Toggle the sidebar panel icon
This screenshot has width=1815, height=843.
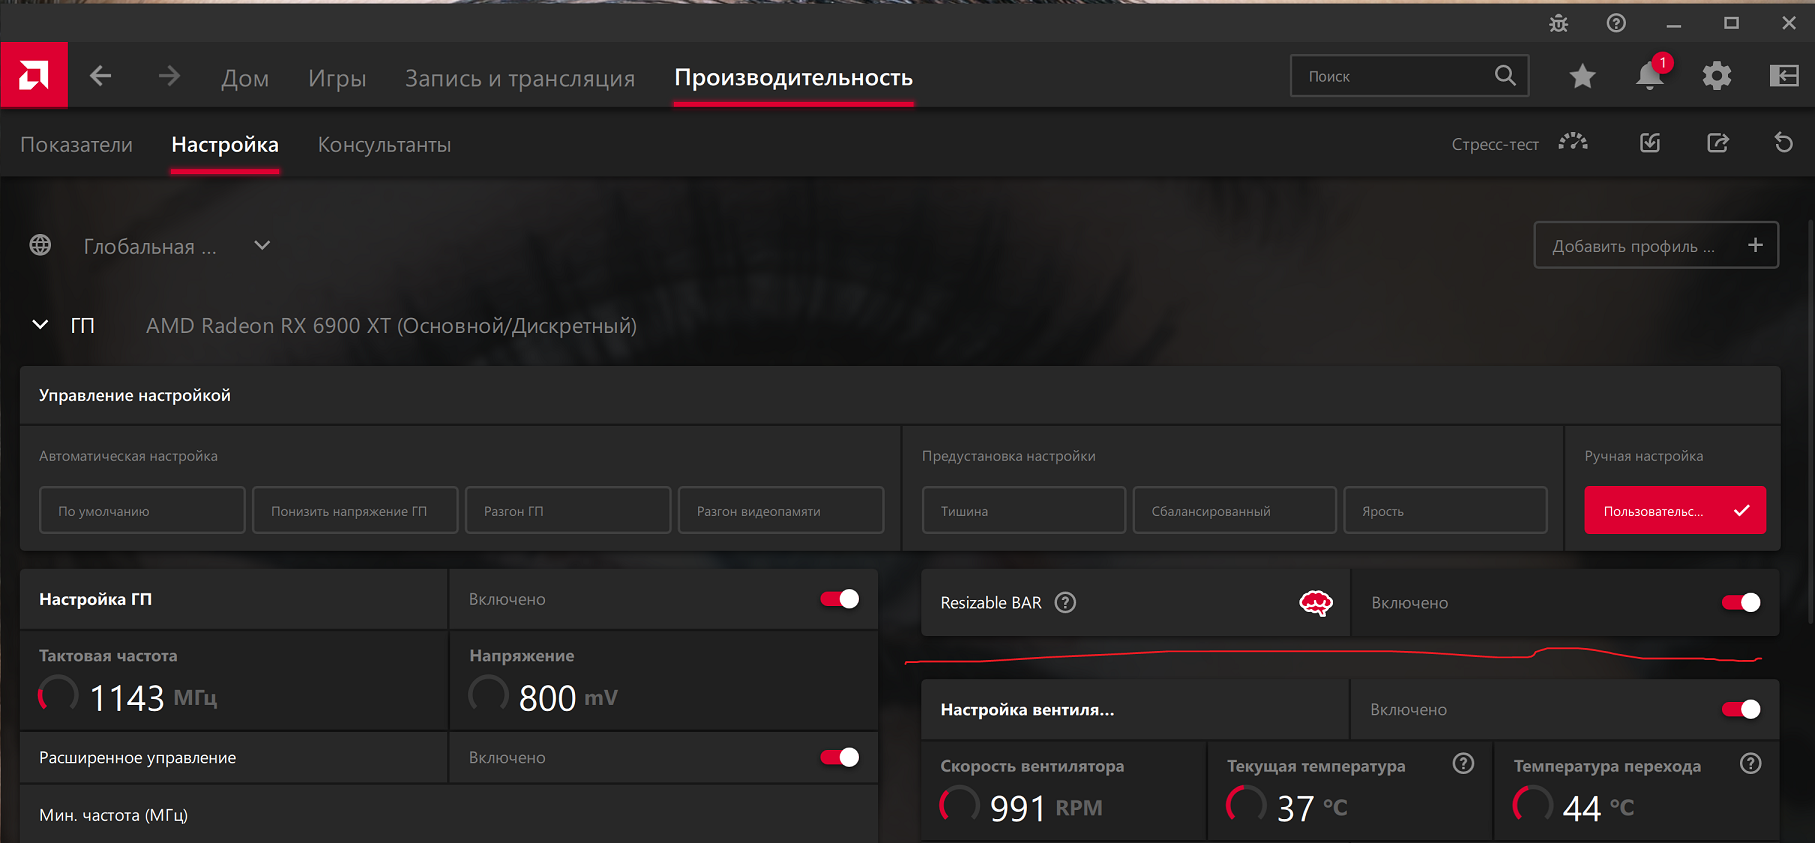click(1784, 76)
